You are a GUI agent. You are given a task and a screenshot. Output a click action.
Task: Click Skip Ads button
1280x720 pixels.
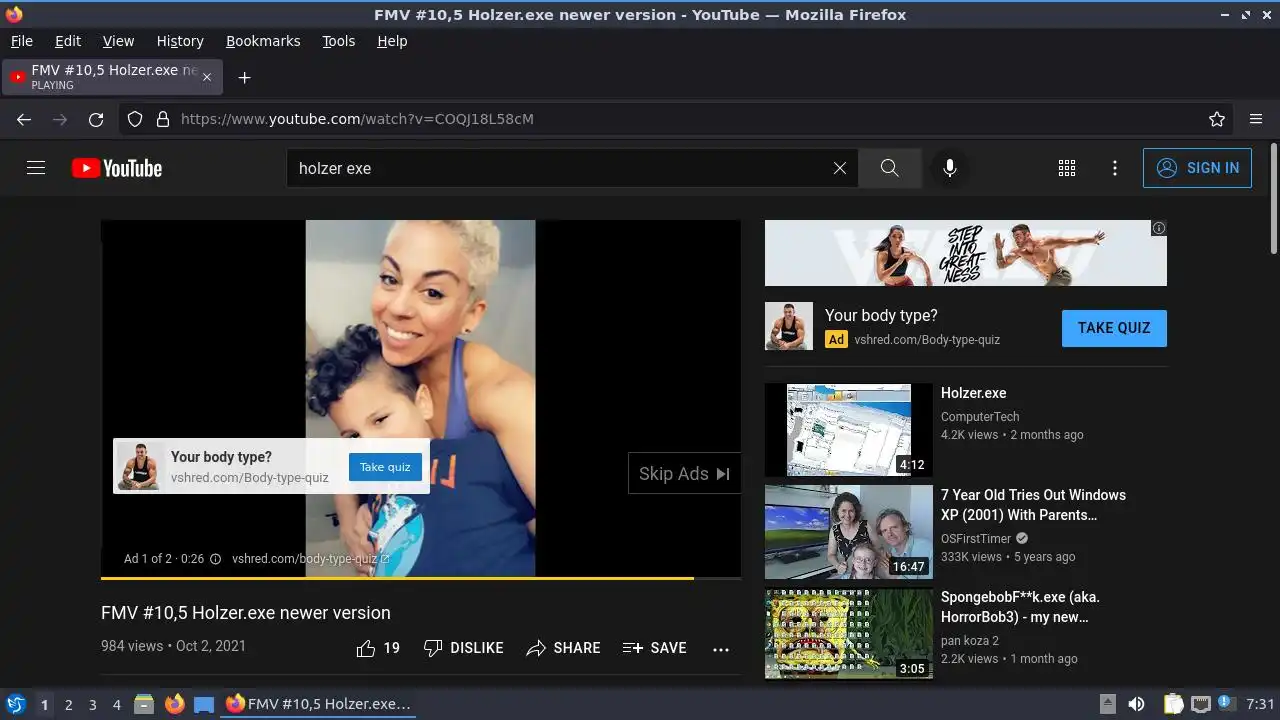[x=684, y=474]
